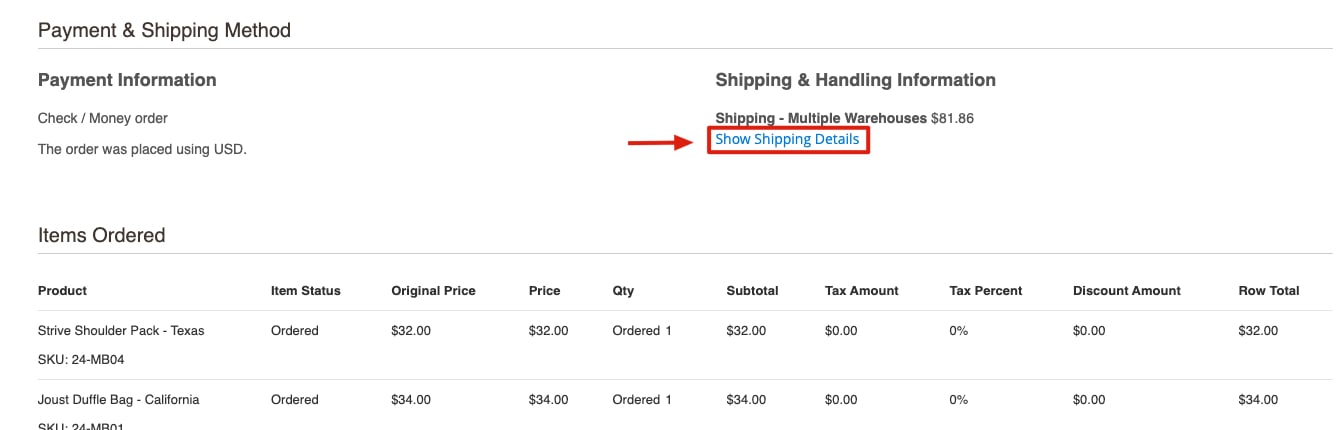This screenshot has width=1343, height=430.
Task: Click the Shipping - Multiple Warehouses label
Action: tap(821, 118)
